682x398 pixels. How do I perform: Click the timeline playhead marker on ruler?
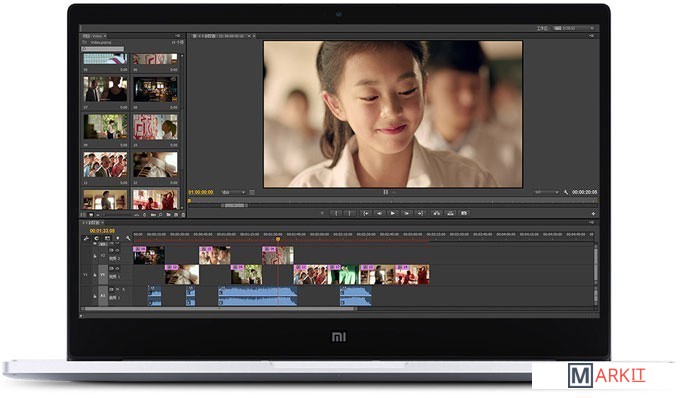[278, 239]
